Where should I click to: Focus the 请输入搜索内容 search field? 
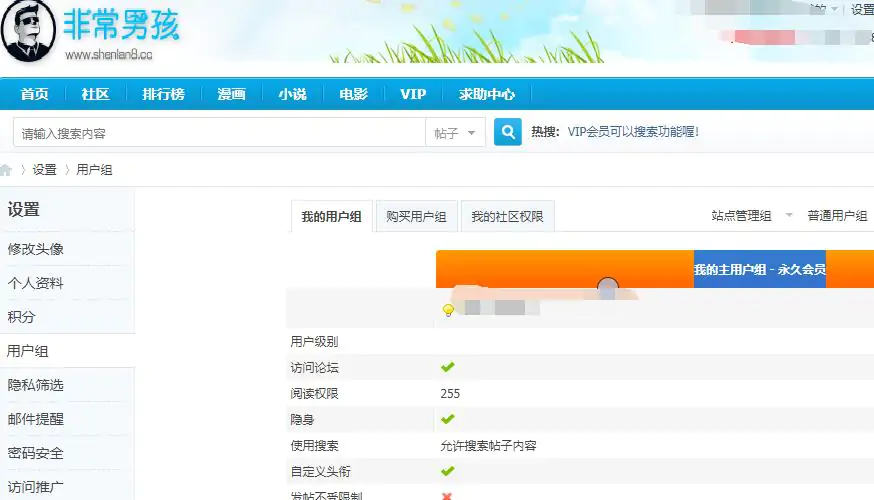(220, 133)
